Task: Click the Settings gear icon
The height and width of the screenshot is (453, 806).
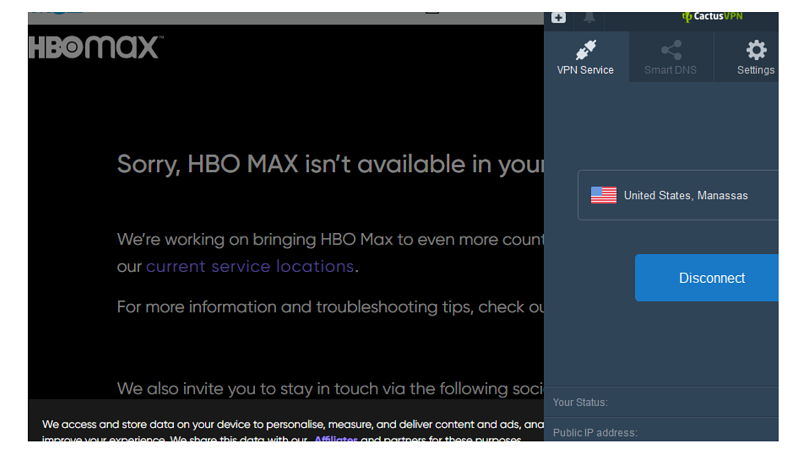Action: click(756, 50)
